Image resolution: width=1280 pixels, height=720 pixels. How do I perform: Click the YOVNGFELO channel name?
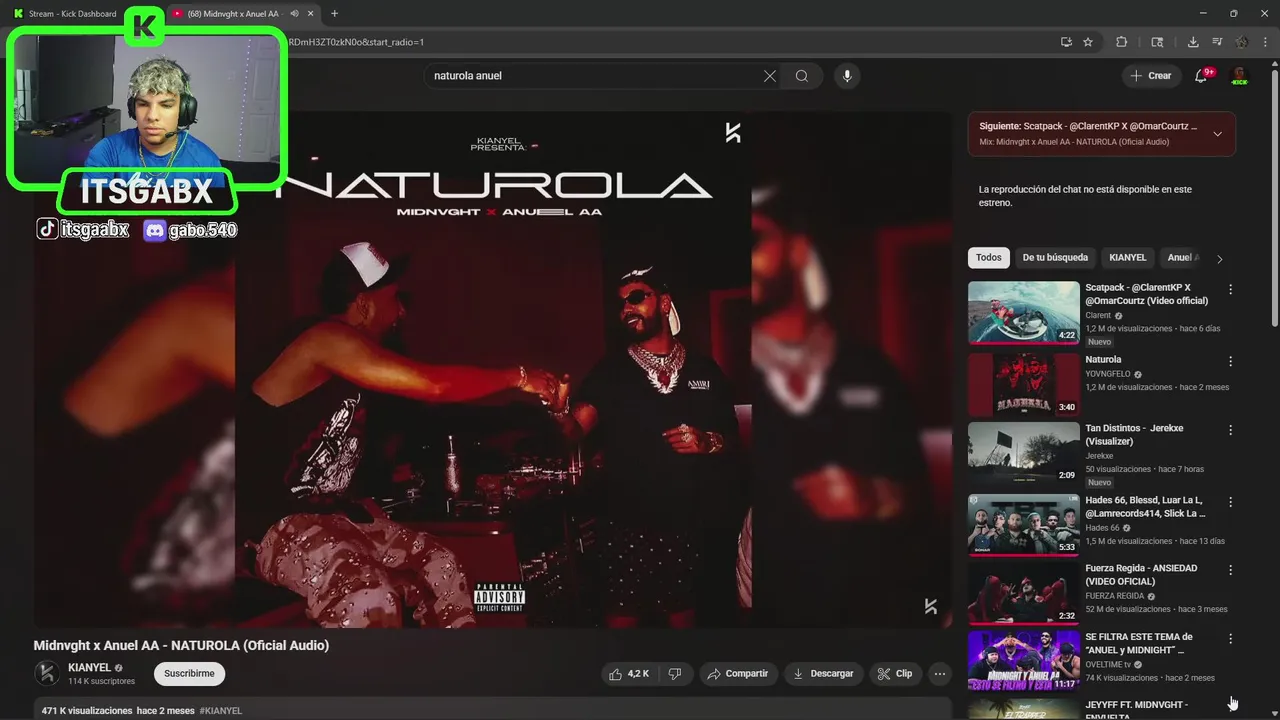click(x=1108, y=374)
